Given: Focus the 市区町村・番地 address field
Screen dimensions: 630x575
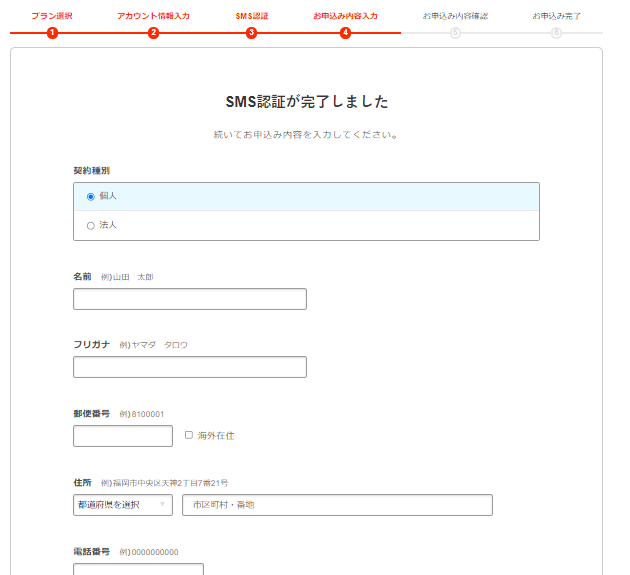Looking at the screenshot, I should click(x=337, y=505).
